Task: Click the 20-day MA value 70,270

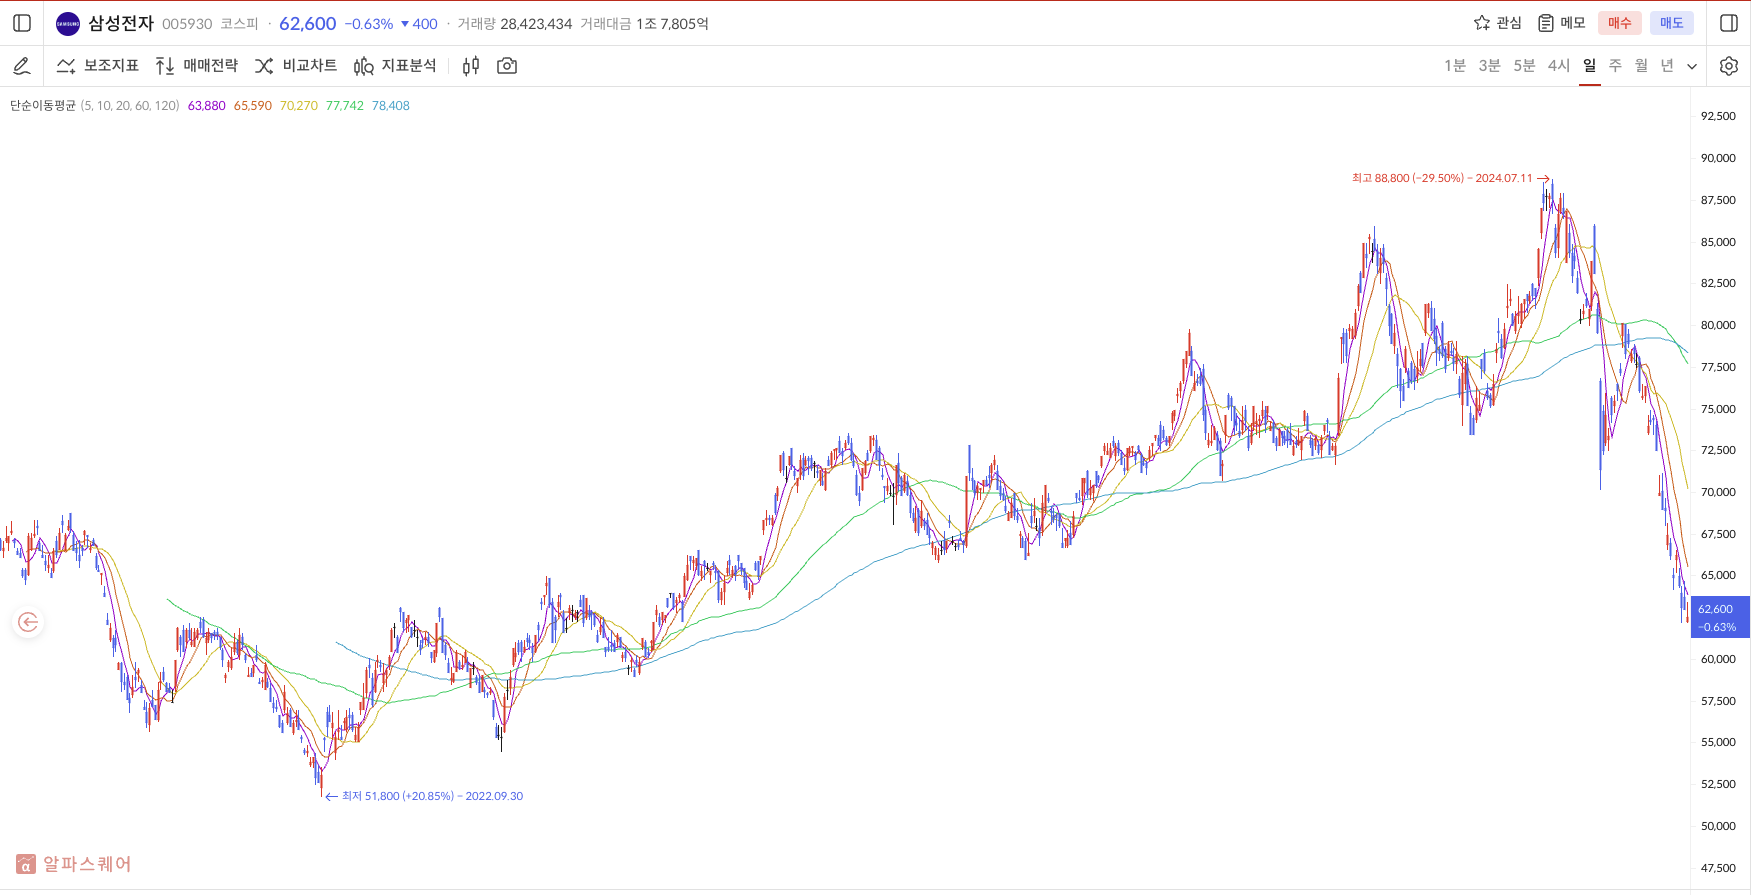Action: [x=299, y=105]
